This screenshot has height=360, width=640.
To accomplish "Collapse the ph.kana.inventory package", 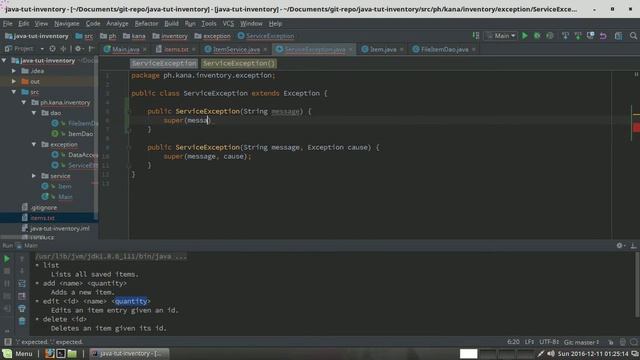I will point(24,102).
